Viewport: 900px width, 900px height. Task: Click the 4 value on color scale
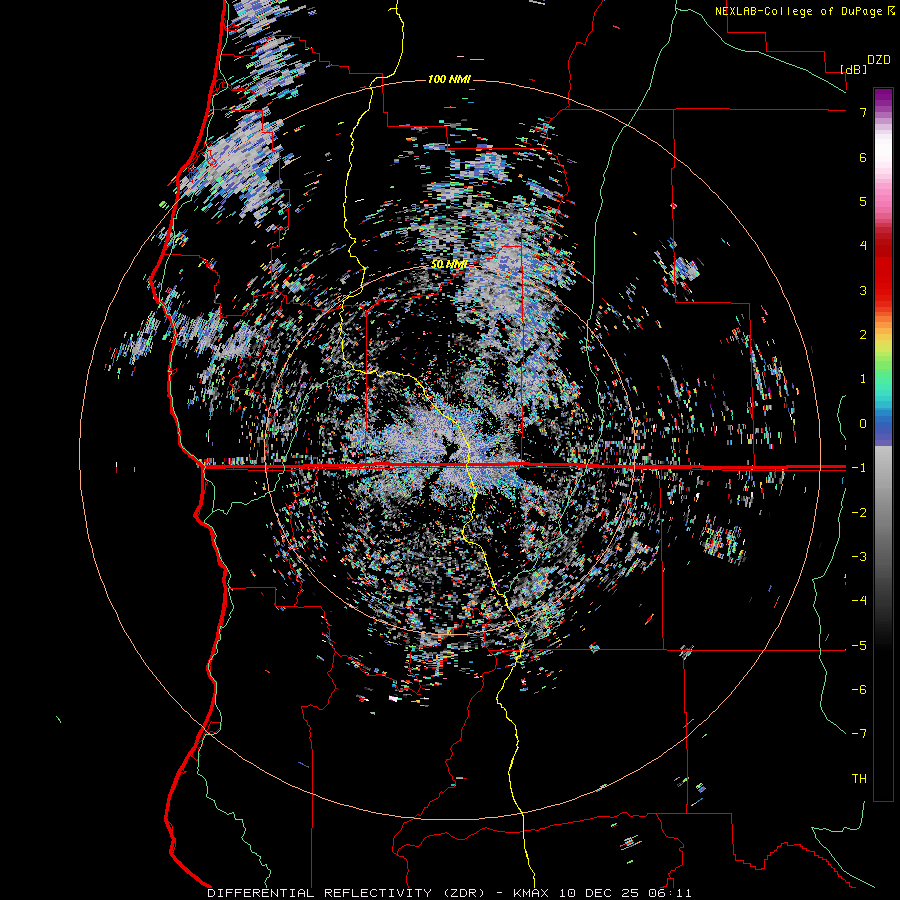[863, 245]
